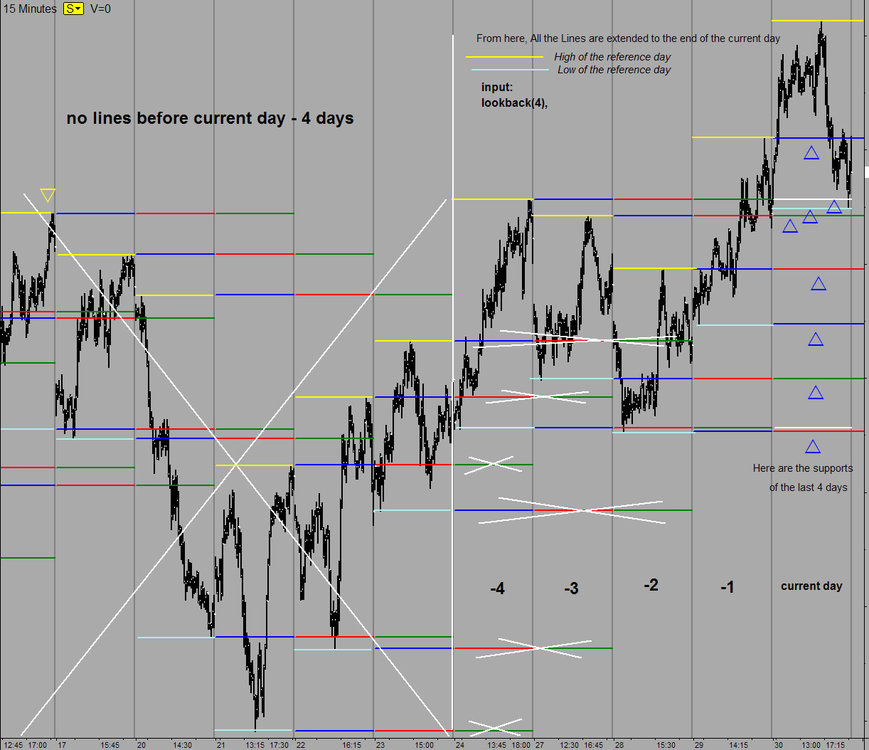Click the '15 Minutes' timeframe label
Viewport: 869px width, 750px height.
(30, 9)
